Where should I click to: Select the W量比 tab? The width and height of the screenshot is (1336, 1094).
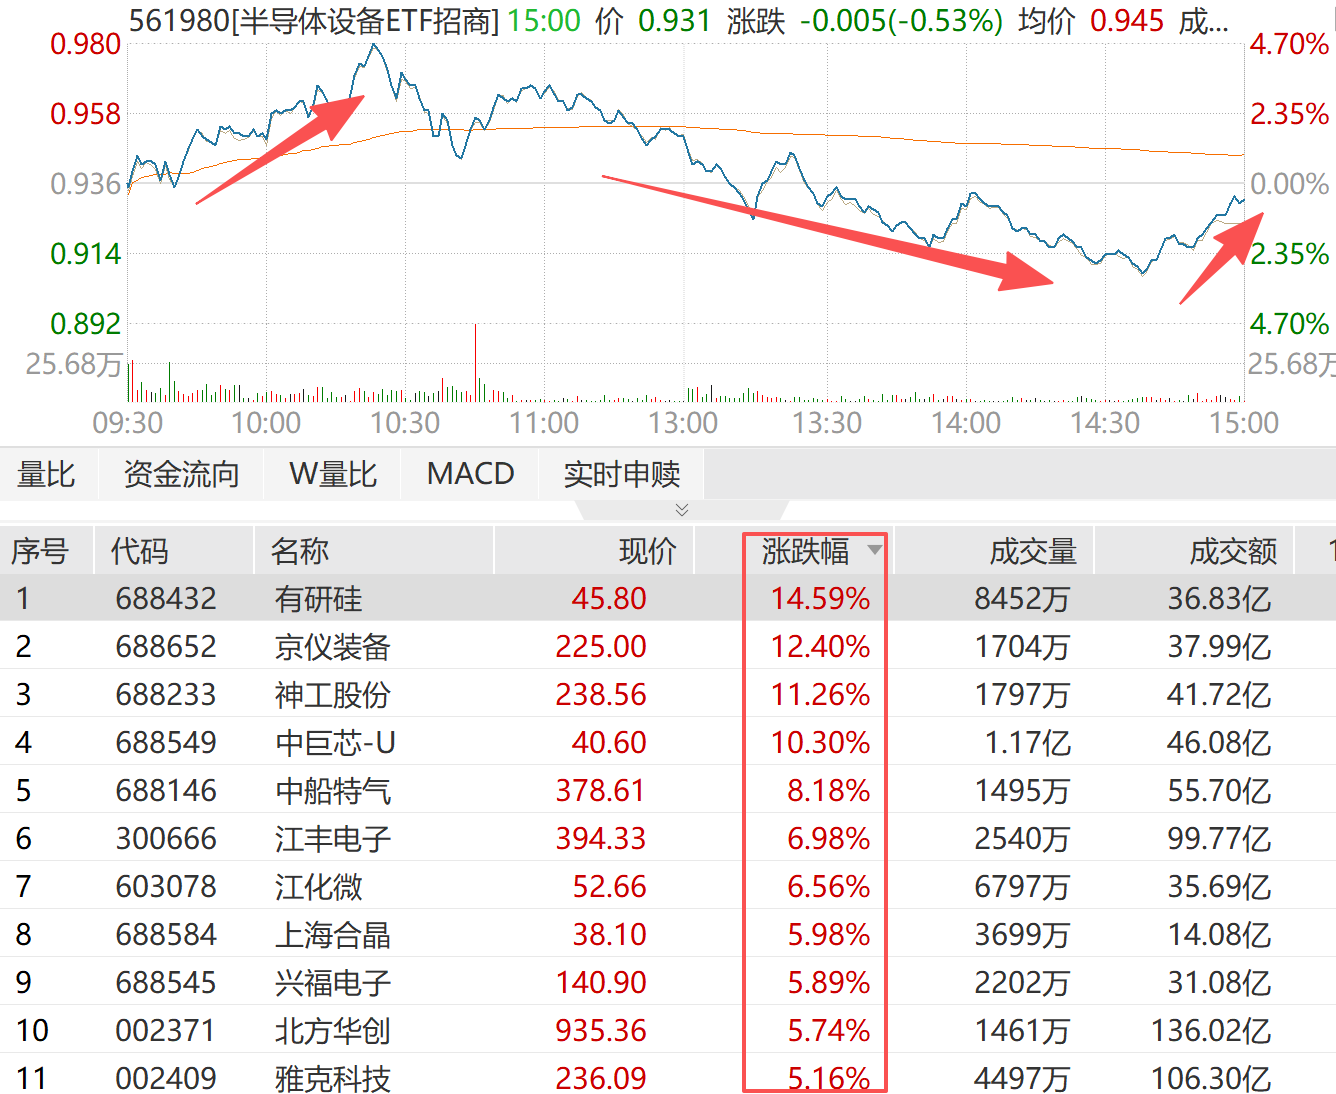(x=332, y=474)
